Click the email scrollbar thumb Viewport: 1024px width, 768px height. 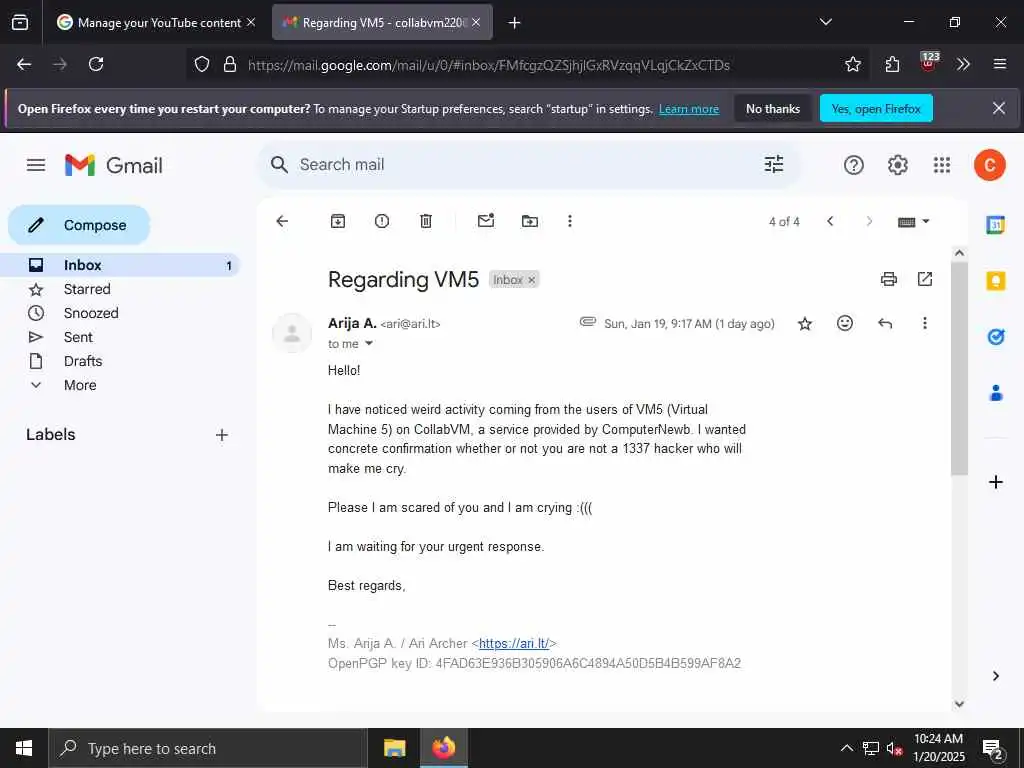coord(959,369)
